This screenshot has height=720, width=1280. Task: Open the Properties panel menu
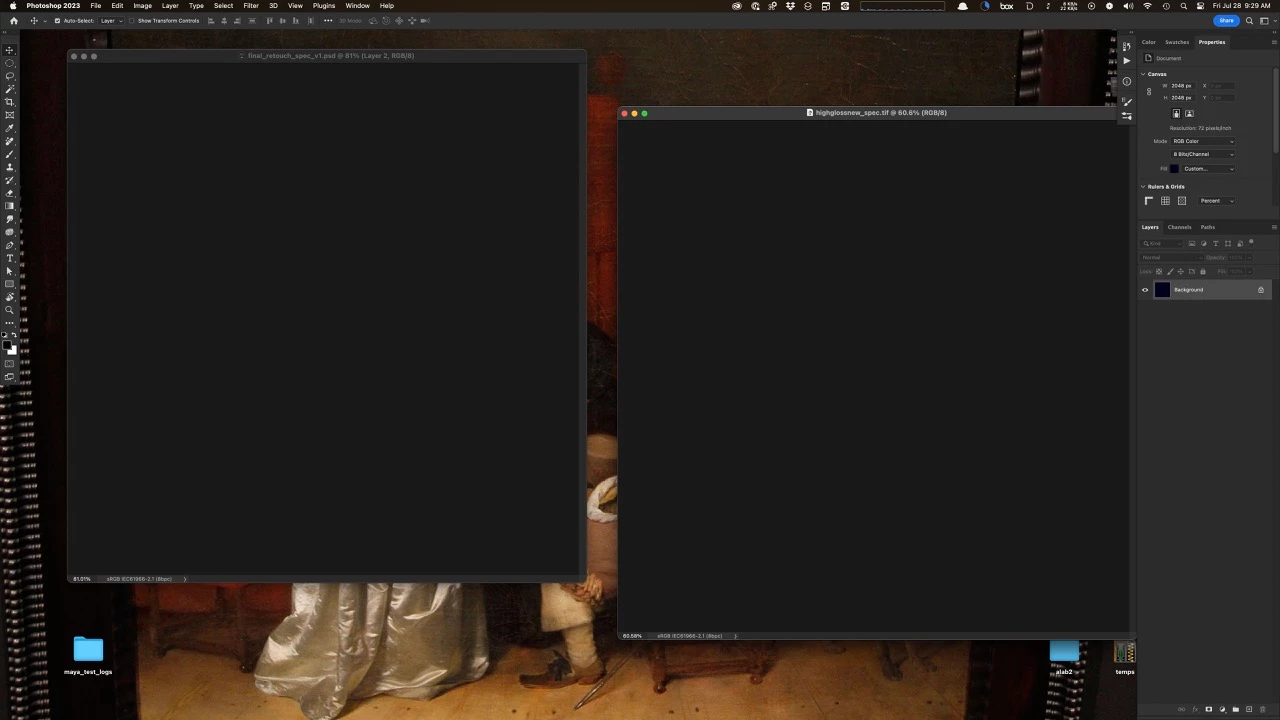(1274, 42)
